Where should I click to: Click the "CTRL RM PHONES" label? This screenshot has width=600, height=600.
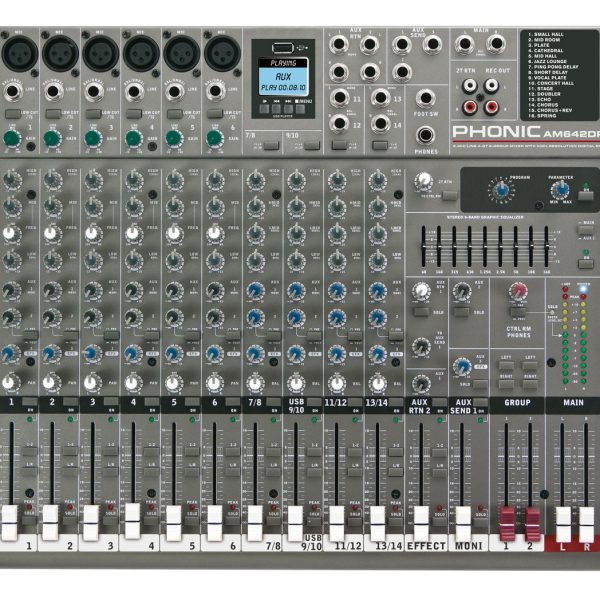(x=518, y=332)
